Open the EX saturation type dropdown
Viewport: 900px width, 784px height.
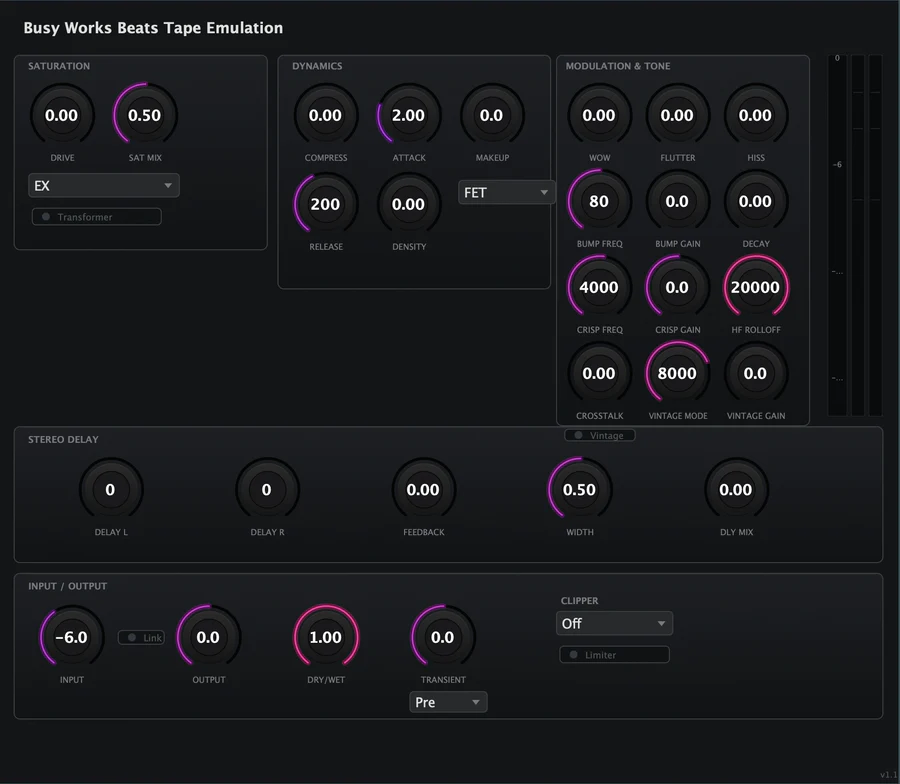click(104, 185)
